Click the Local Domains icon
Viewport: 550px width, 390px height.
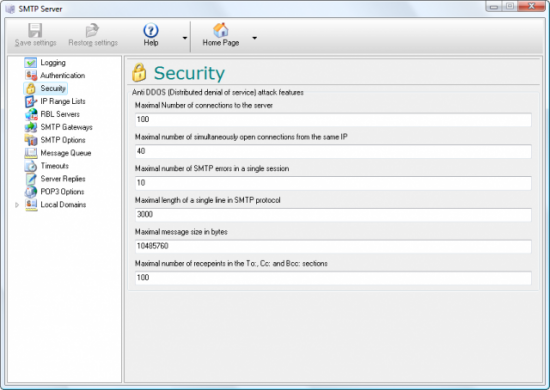click(x=31, y=205)
